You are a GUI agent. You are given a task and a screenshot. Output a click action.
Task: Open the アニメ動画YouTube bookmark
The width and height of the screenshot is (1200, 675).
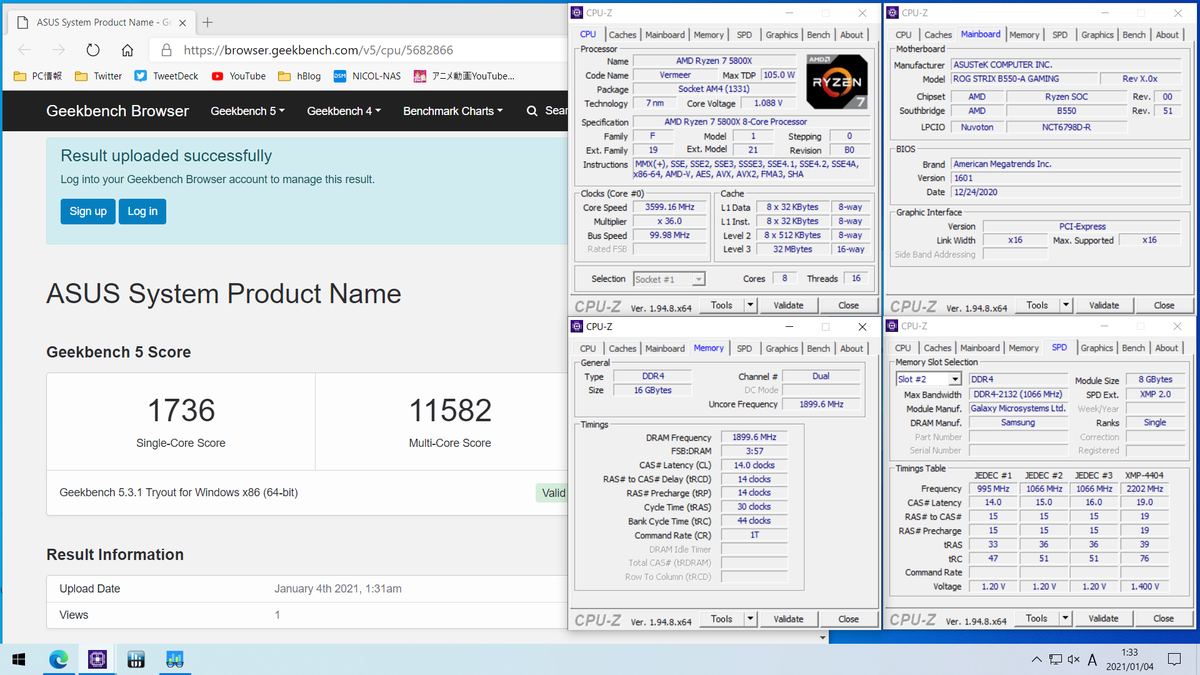point(464,75)
